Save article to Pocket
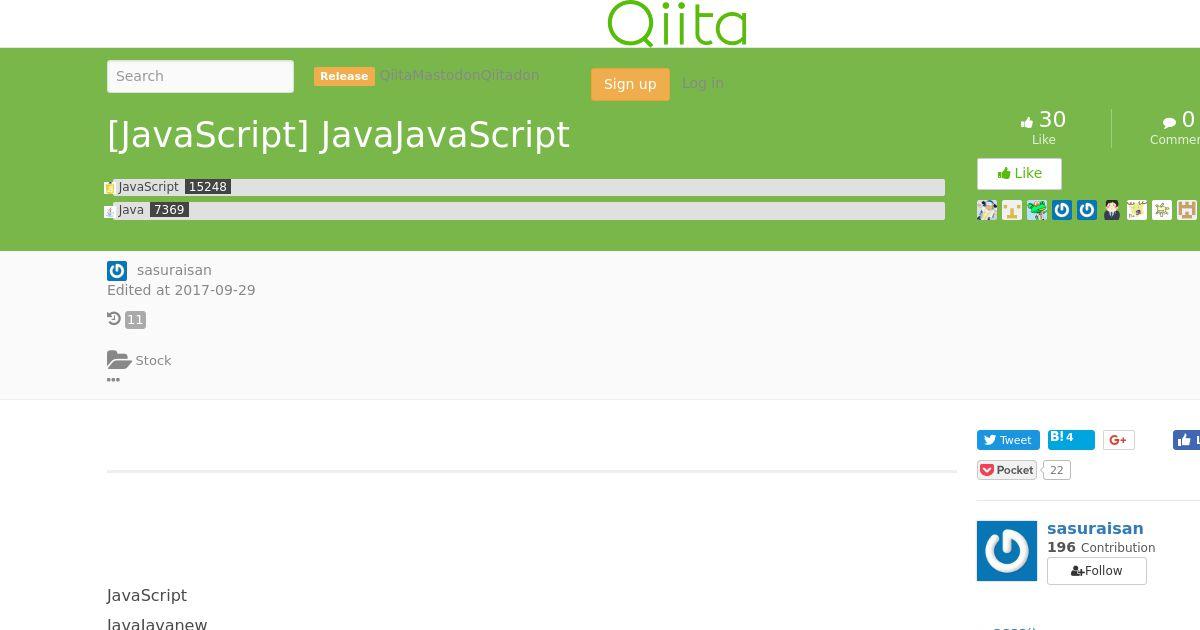This screenshot has width=1200, height=630. tap(1007, 470)
